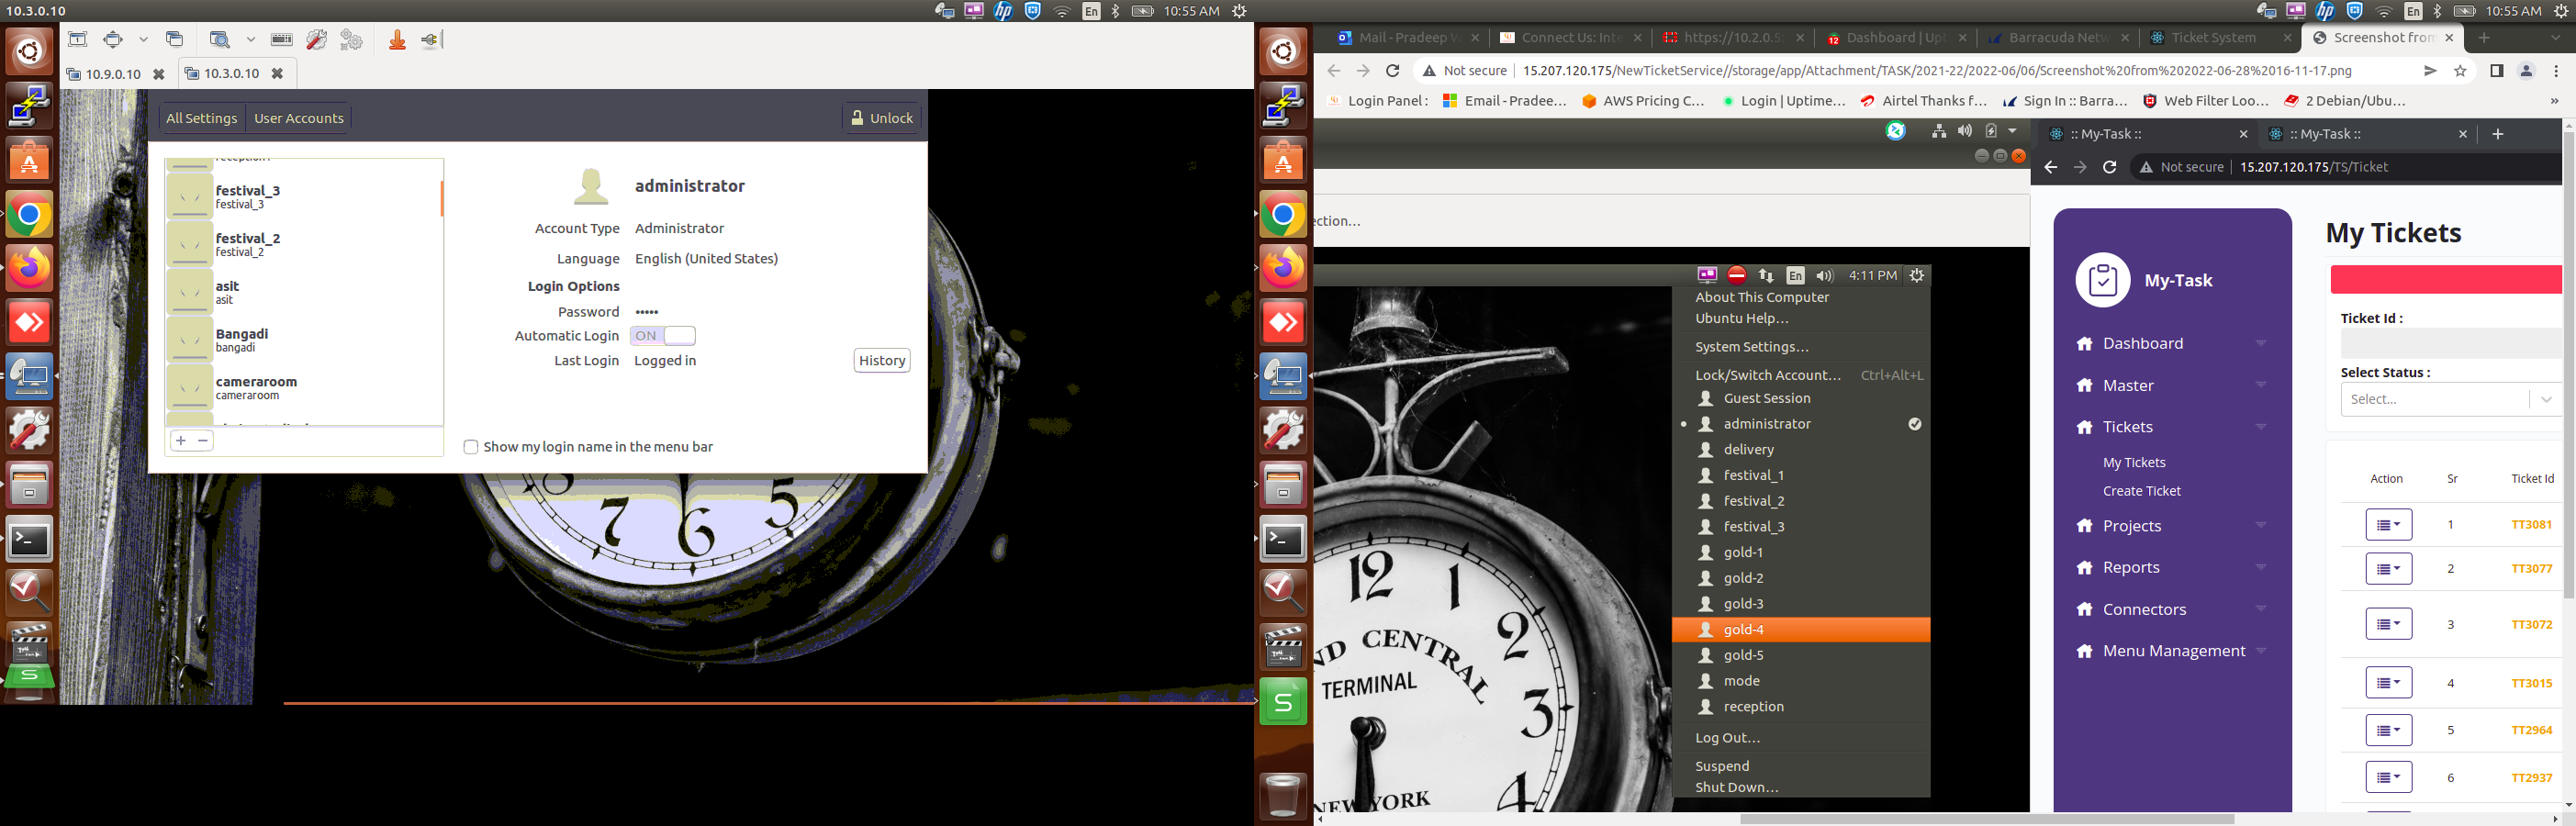Click Remmina's orange minimize arrow icon

tap(397, 39)
